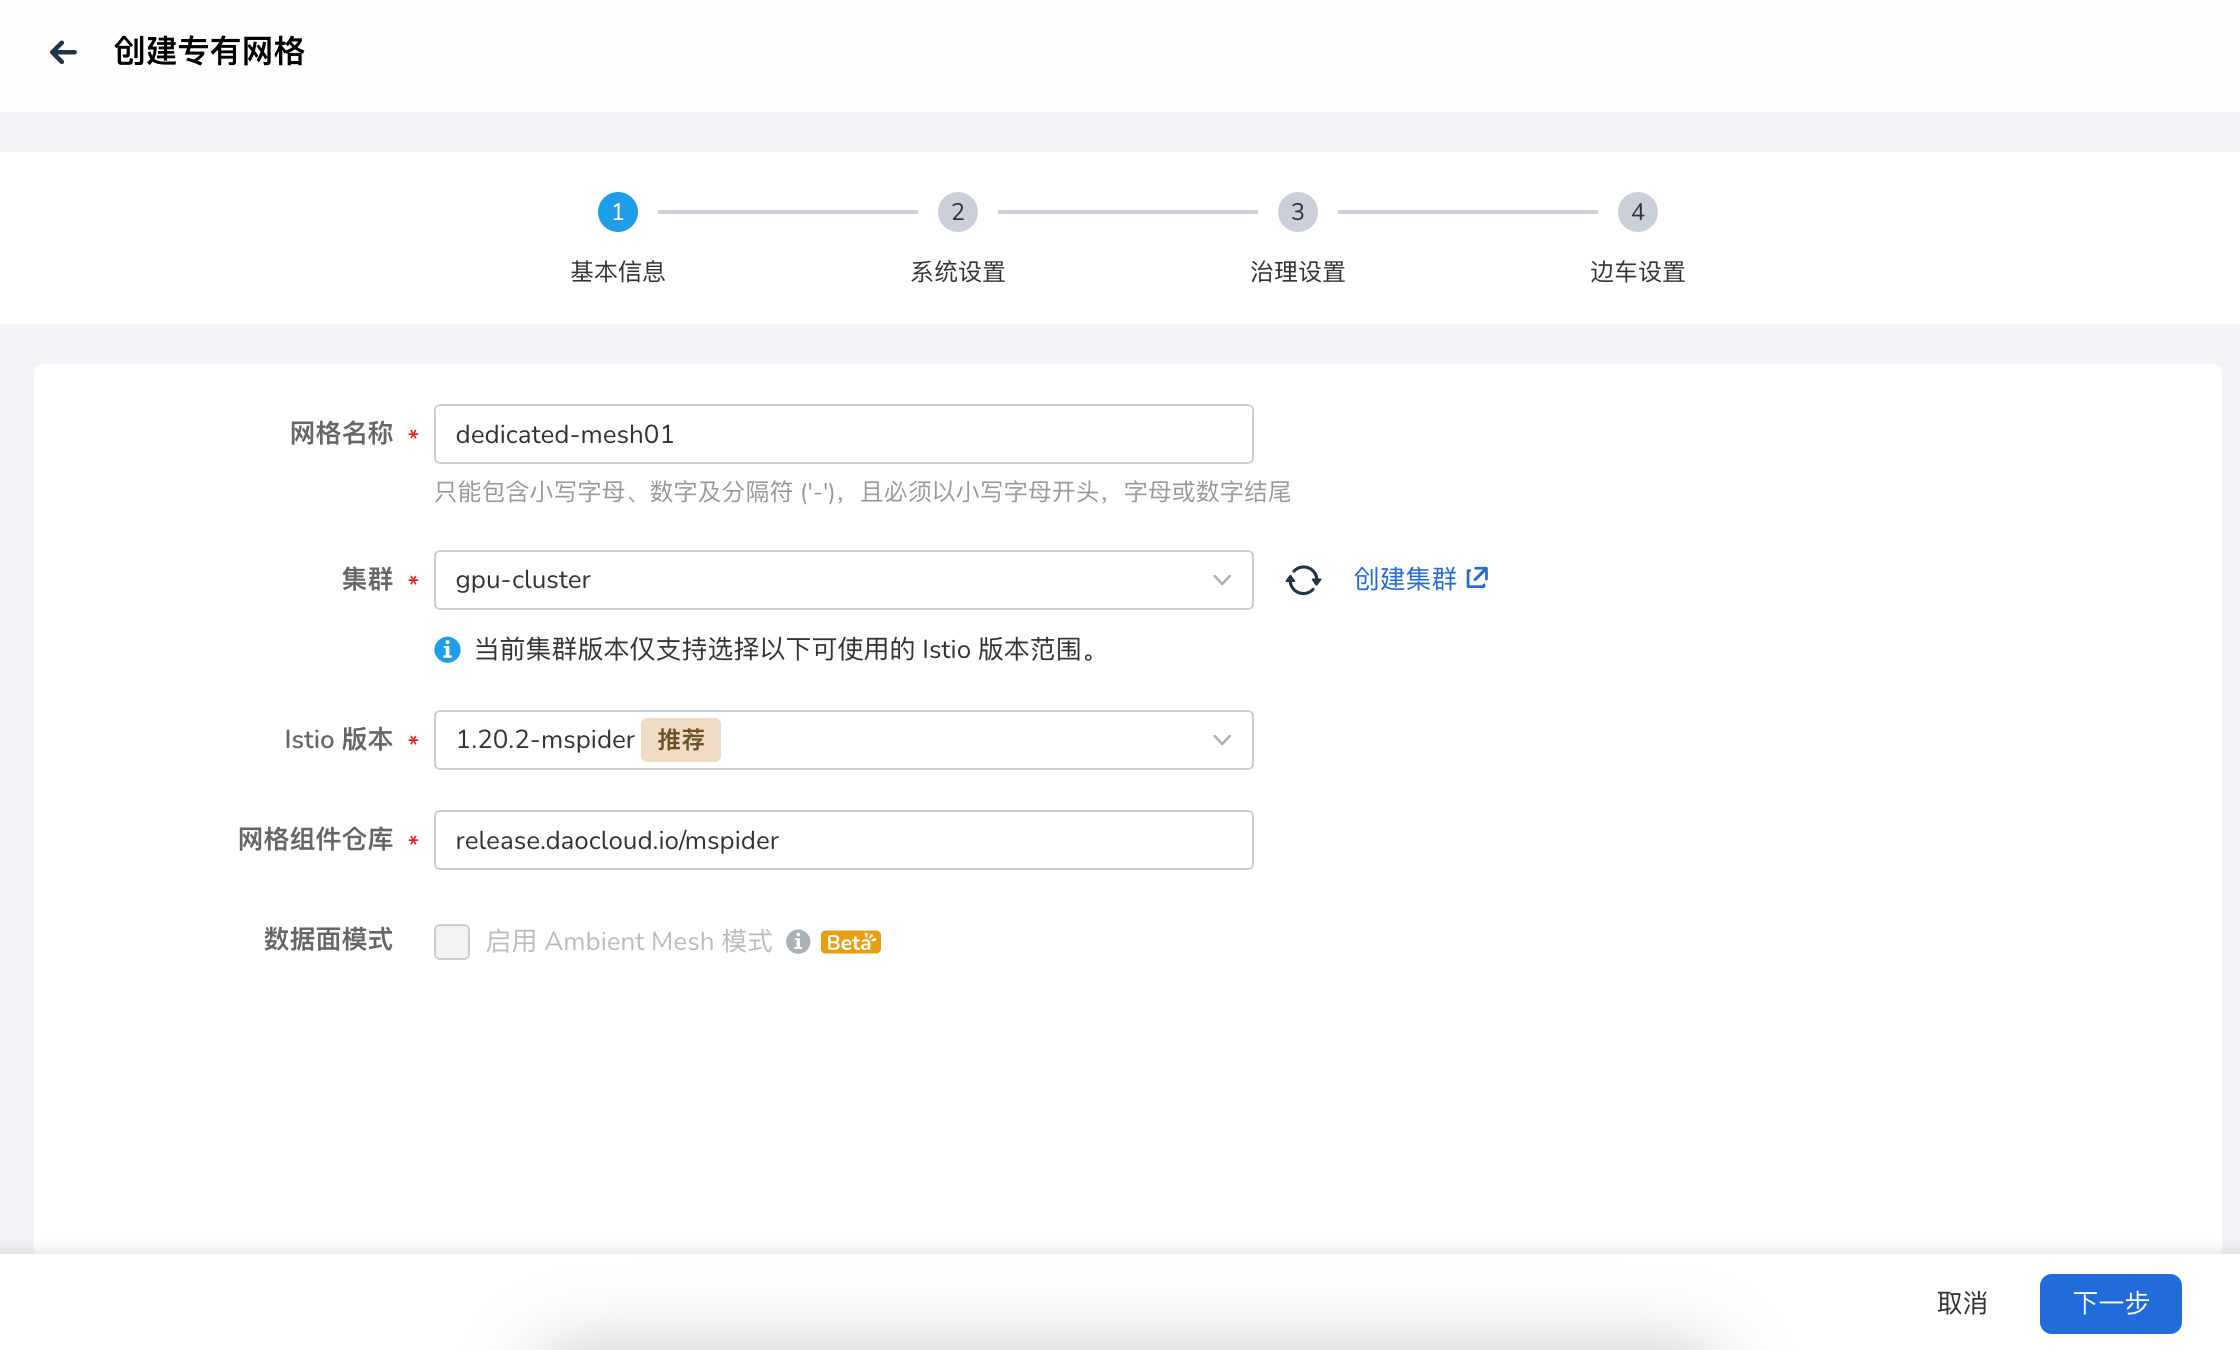
Task: Click the mesh name input field
Action: pos(843,434)
